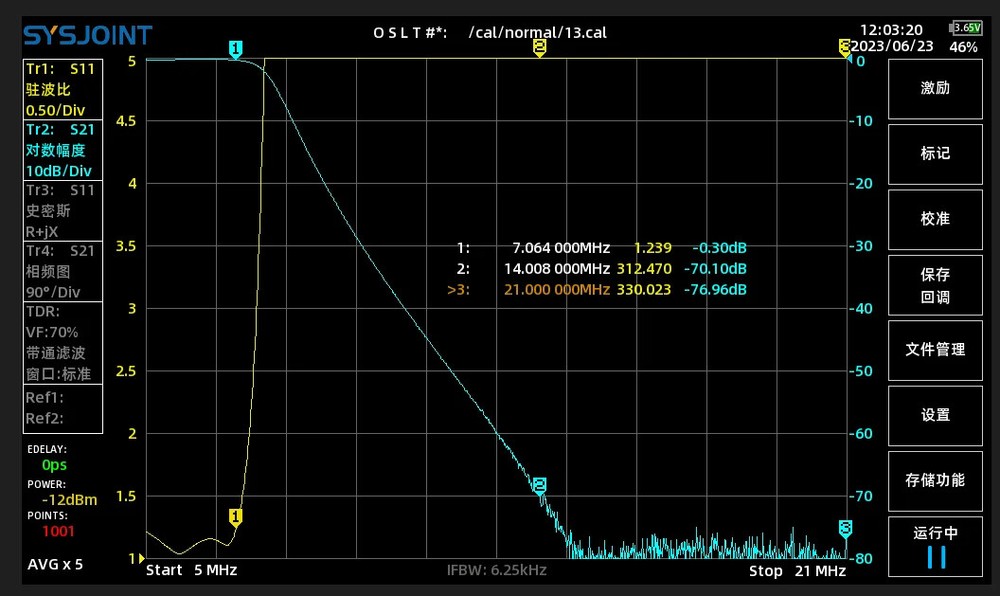The height and width of the screenshot is (596, 1000).
Task: Click the yellow reference position triangle at 1
Action: click(x=140, y=558)
